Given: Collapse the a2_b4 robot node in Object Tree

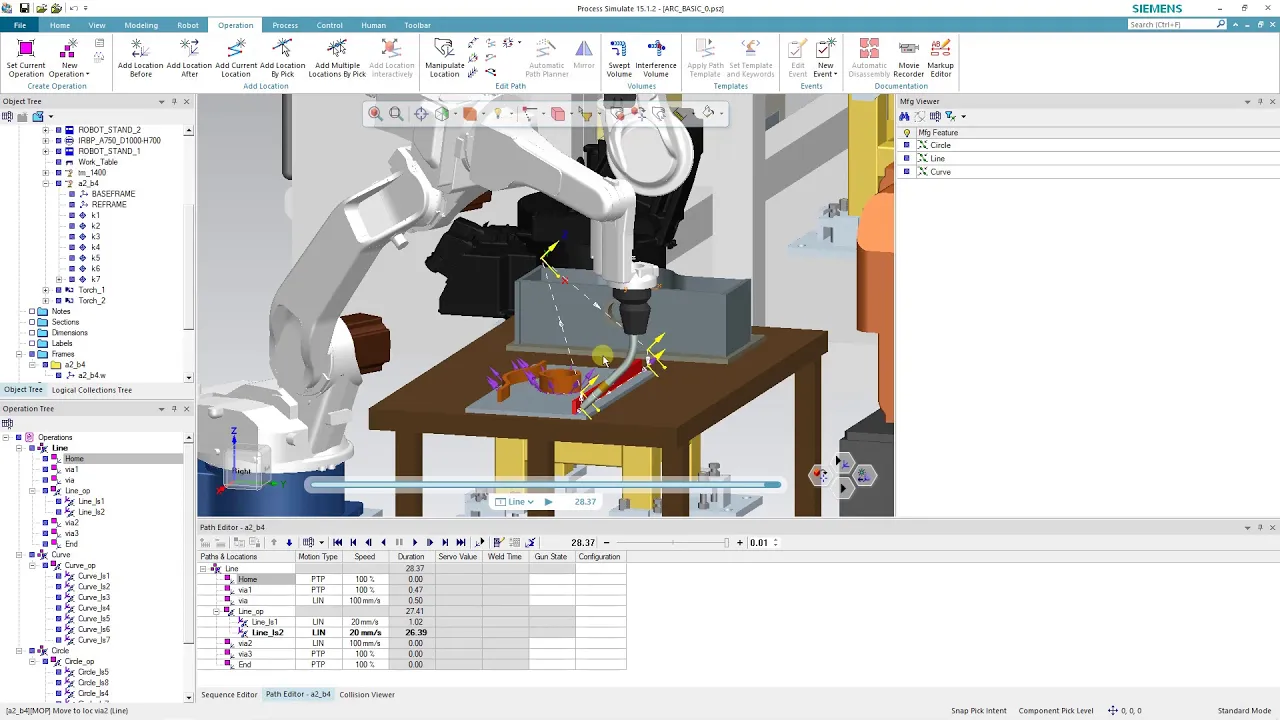Looking at the screenshot, I should point(45,184).
